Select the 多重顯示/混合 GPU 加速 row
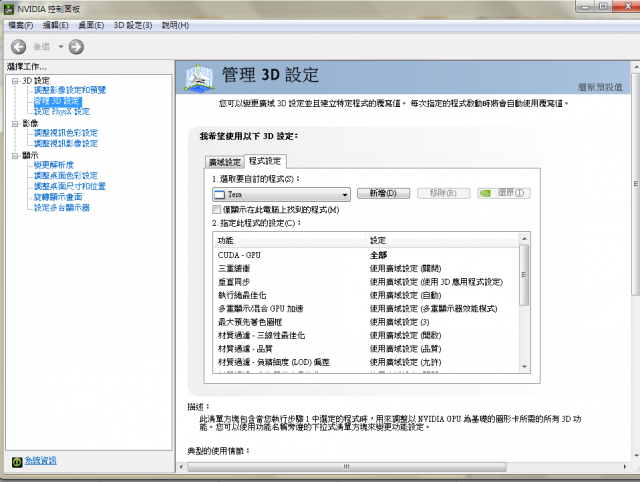This screenshot has height=482, width=640. click(x=366, y=309)
